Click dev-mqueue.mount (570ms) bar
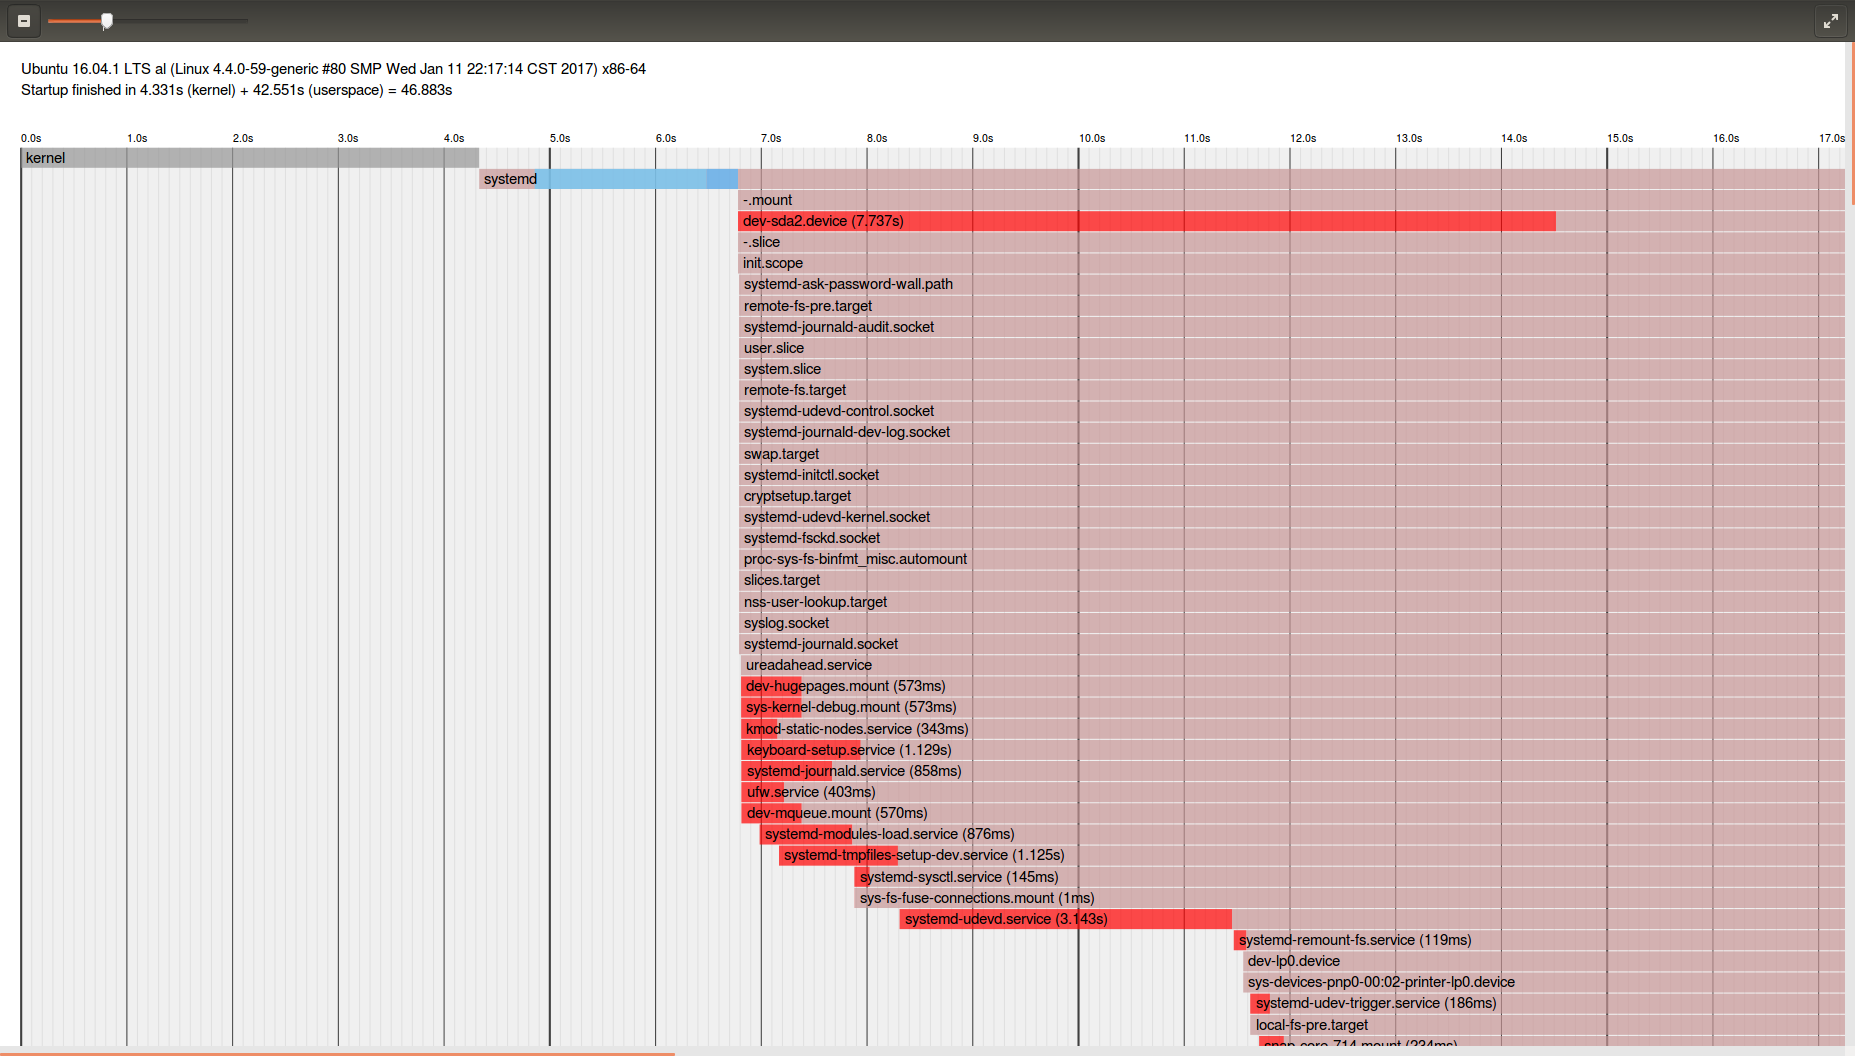The image size is (1855, 1056). coord(771,813)
